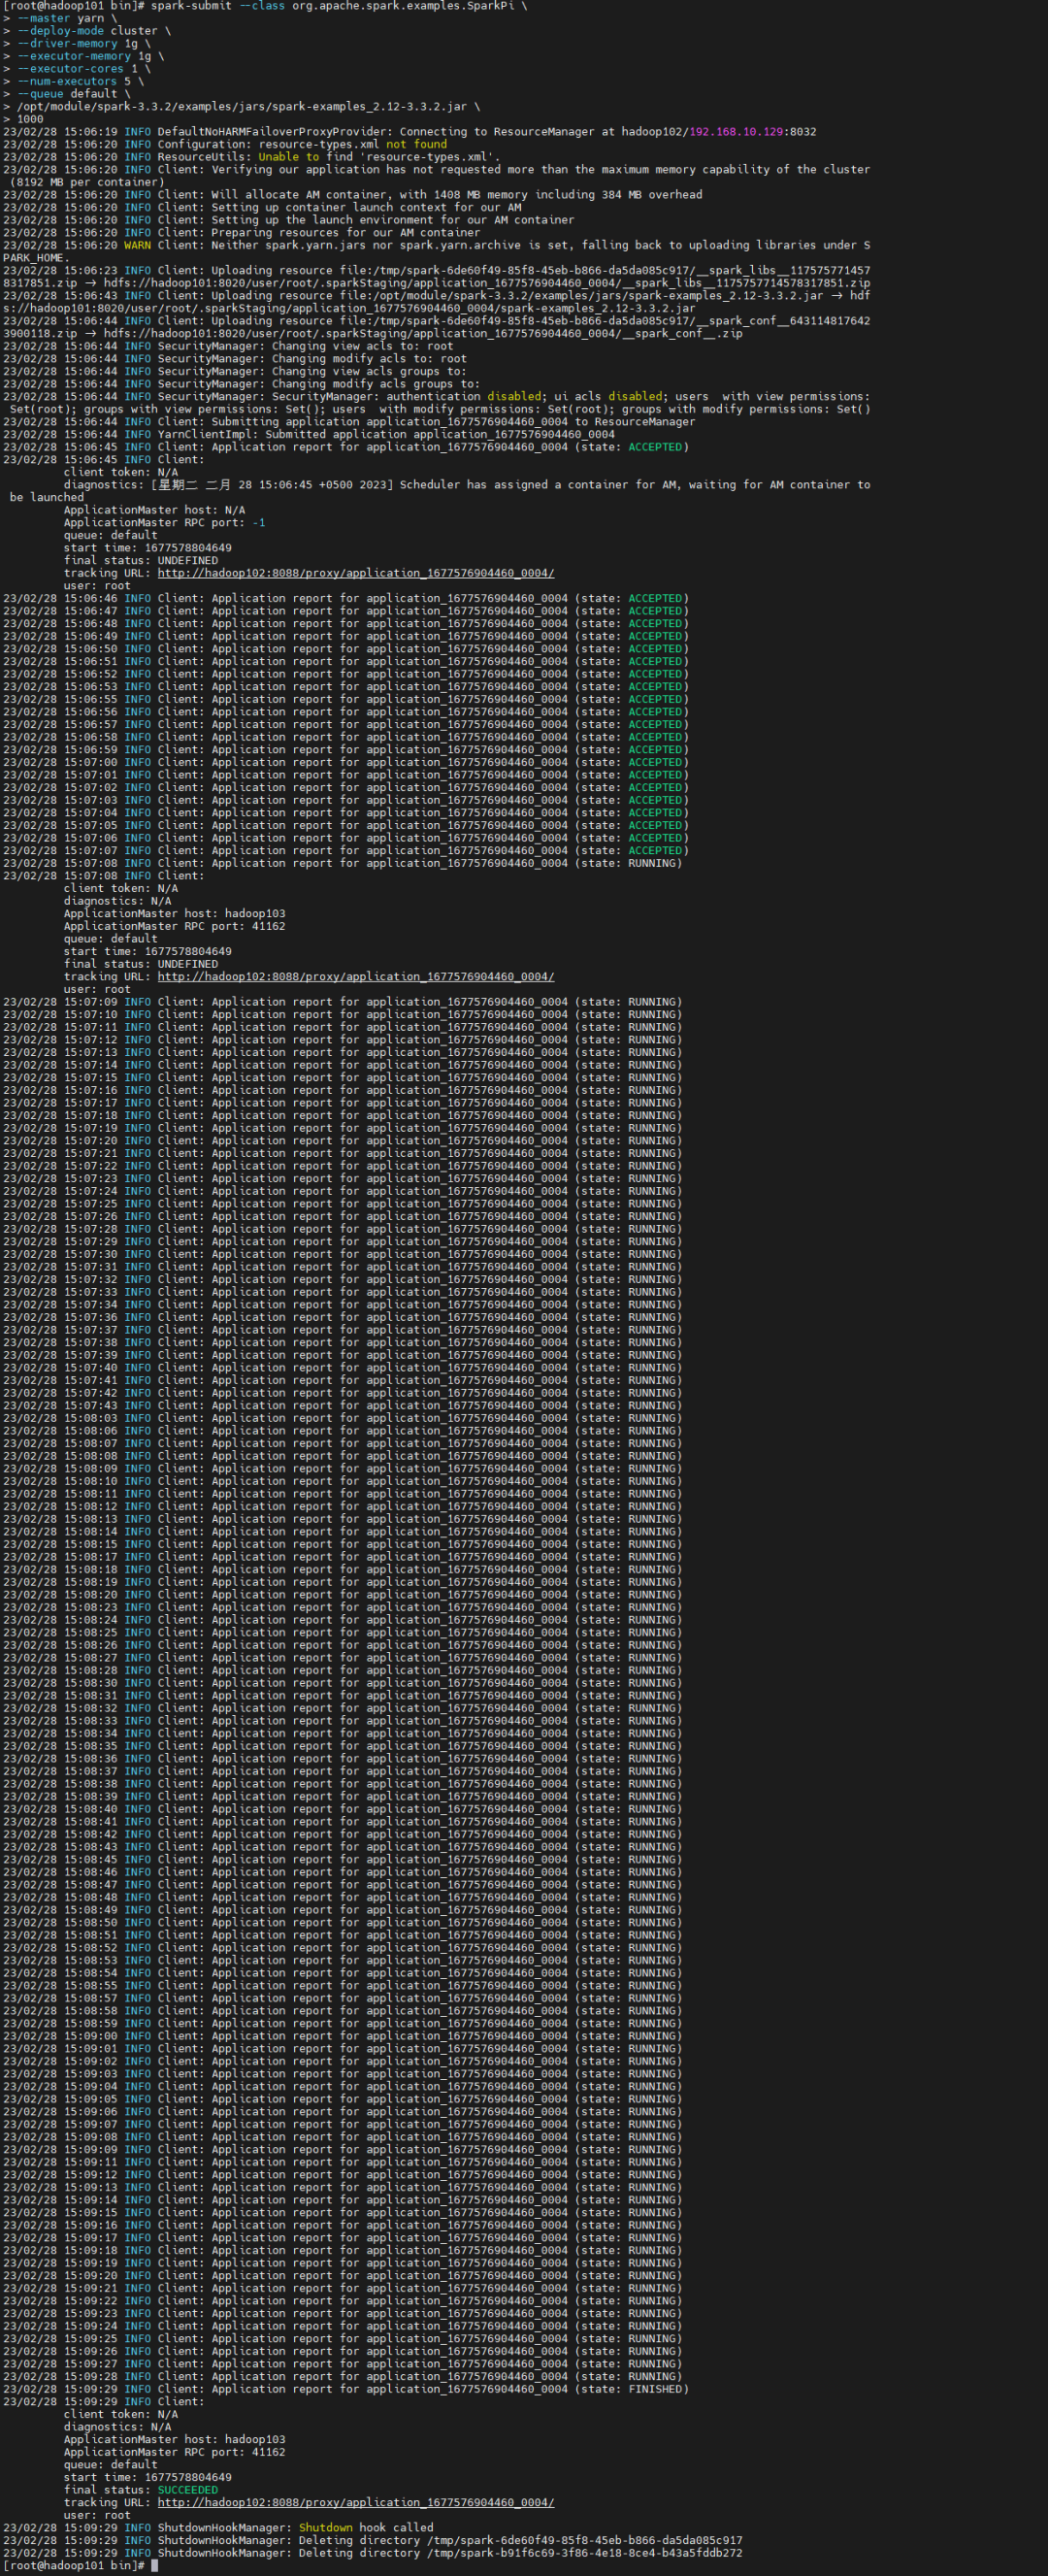This screenshot has height=2576, width=1048.
Task: Click the '--deploy-mode cluster' option line
Action: 87,31
